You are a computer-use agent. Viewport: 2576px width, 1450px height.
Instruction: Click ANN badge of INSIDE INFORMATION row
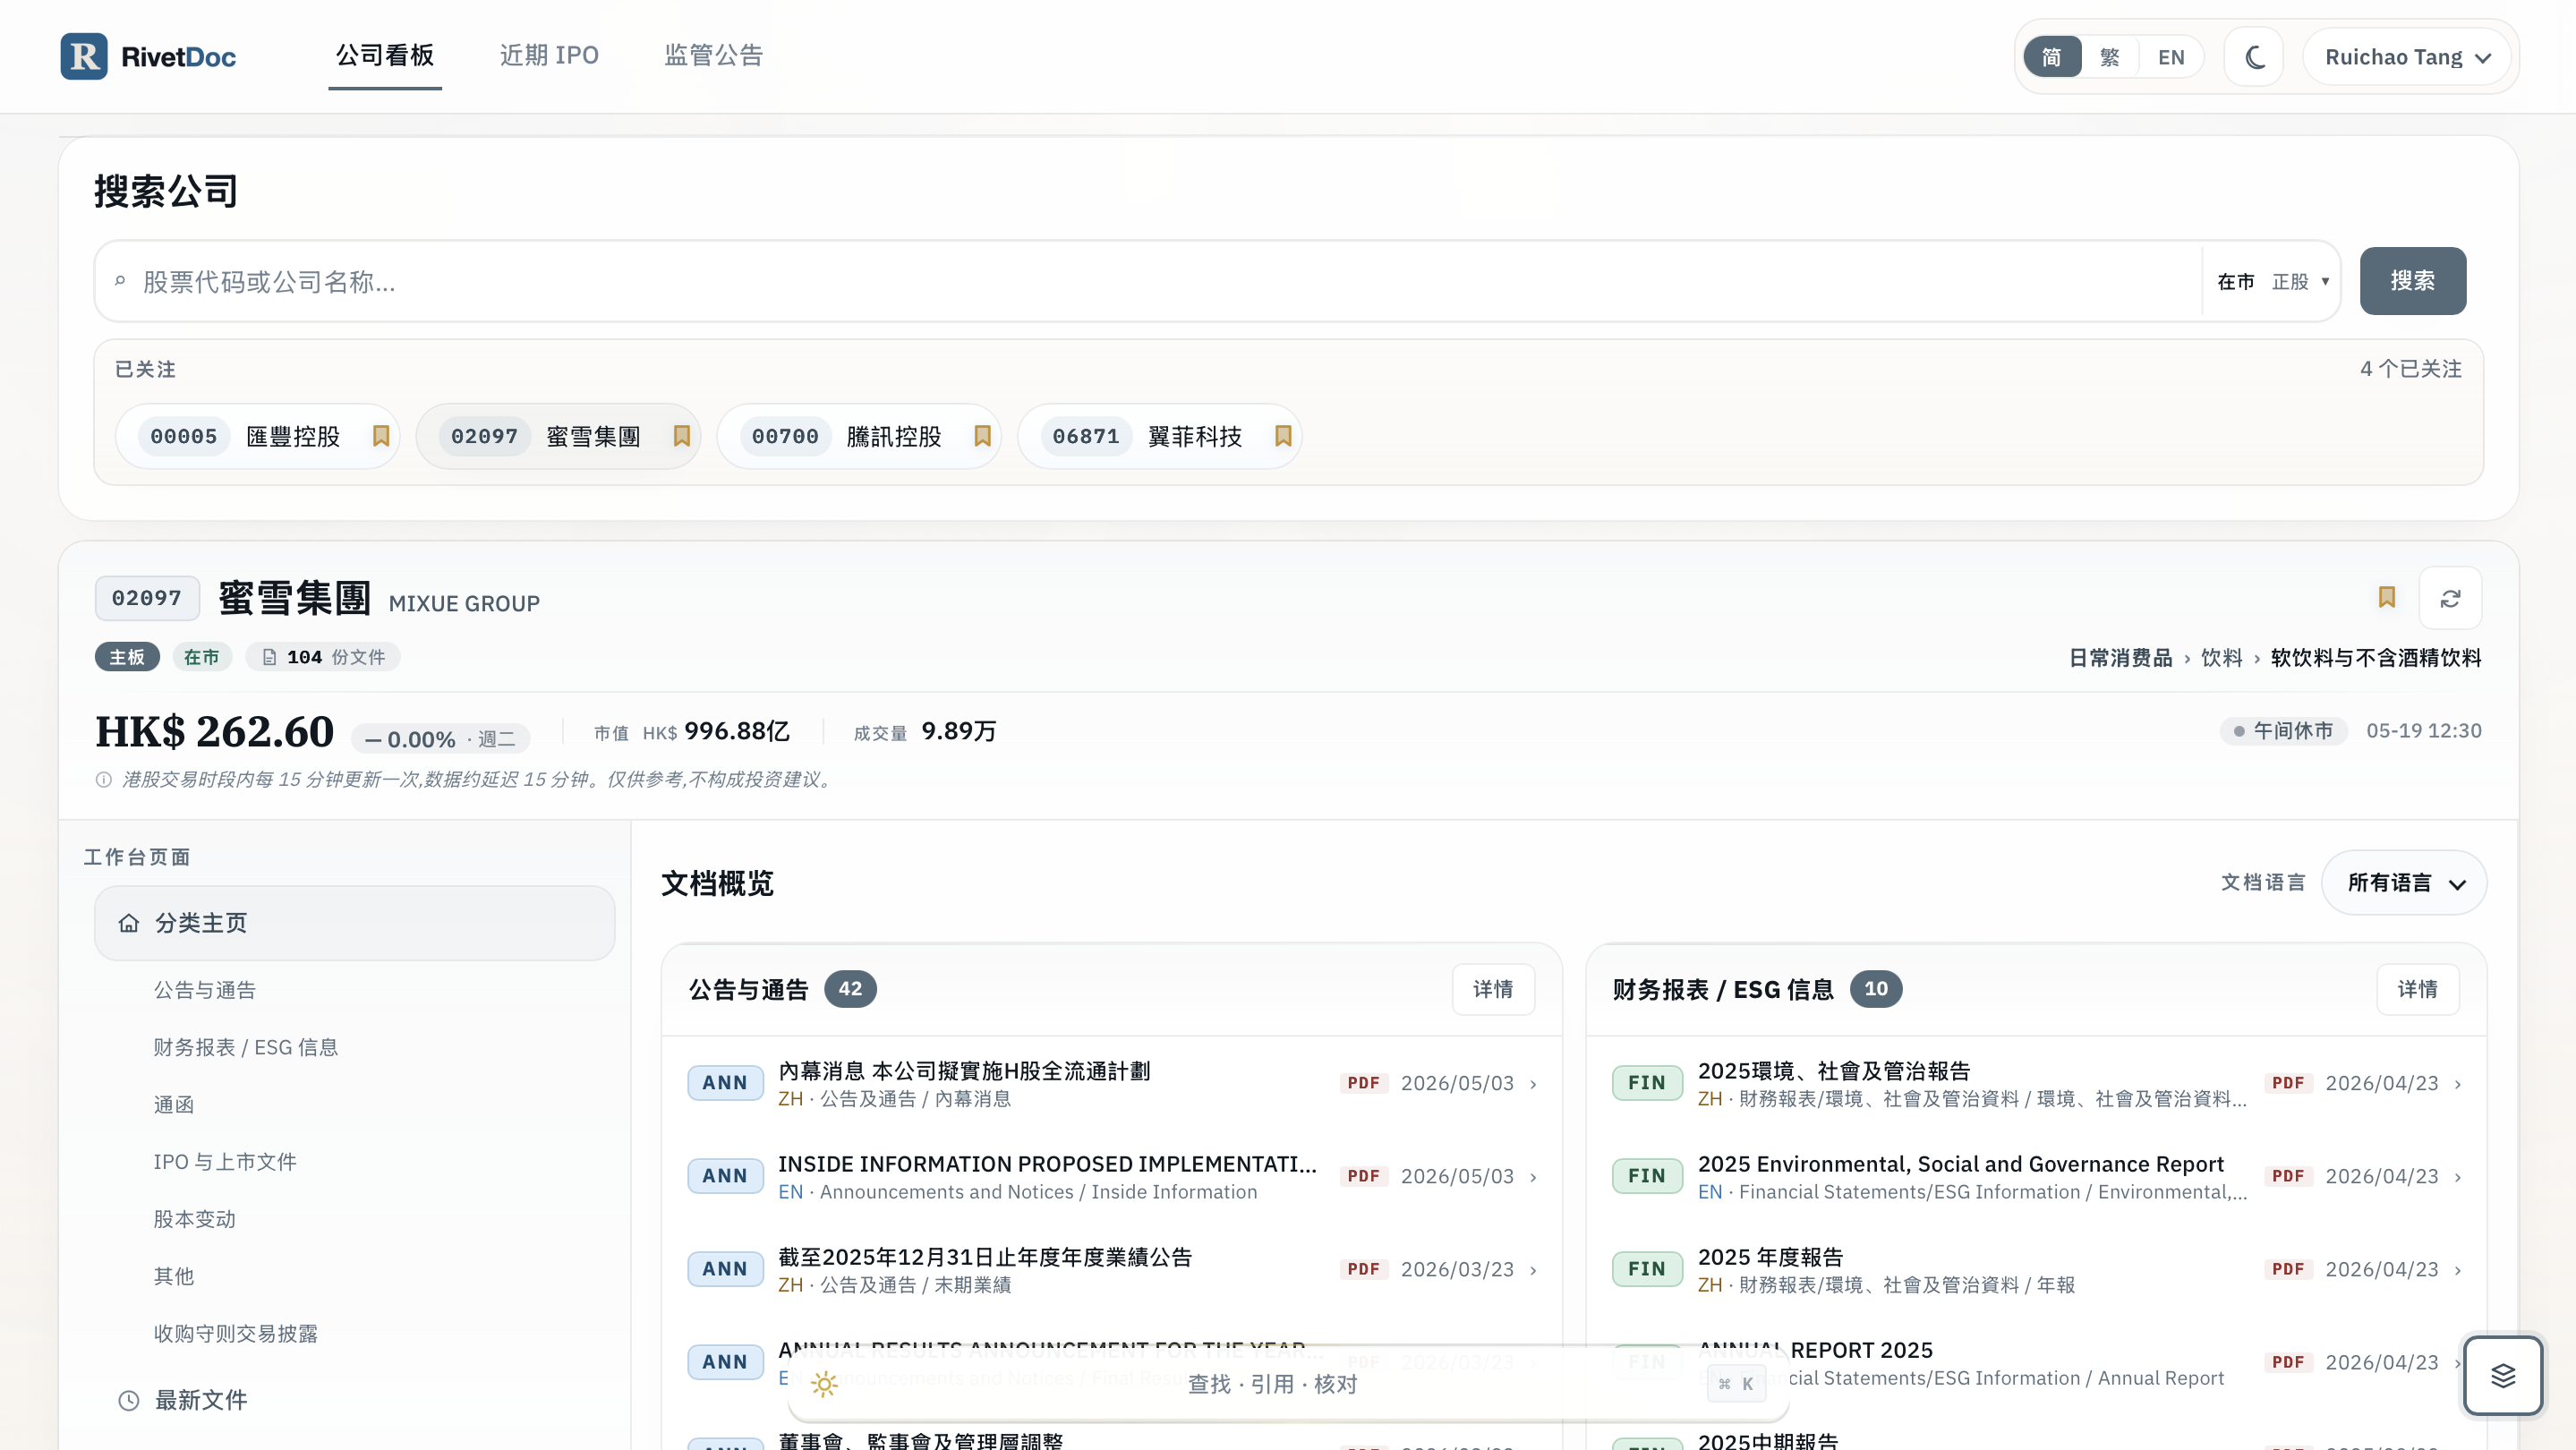(725, 1176)
